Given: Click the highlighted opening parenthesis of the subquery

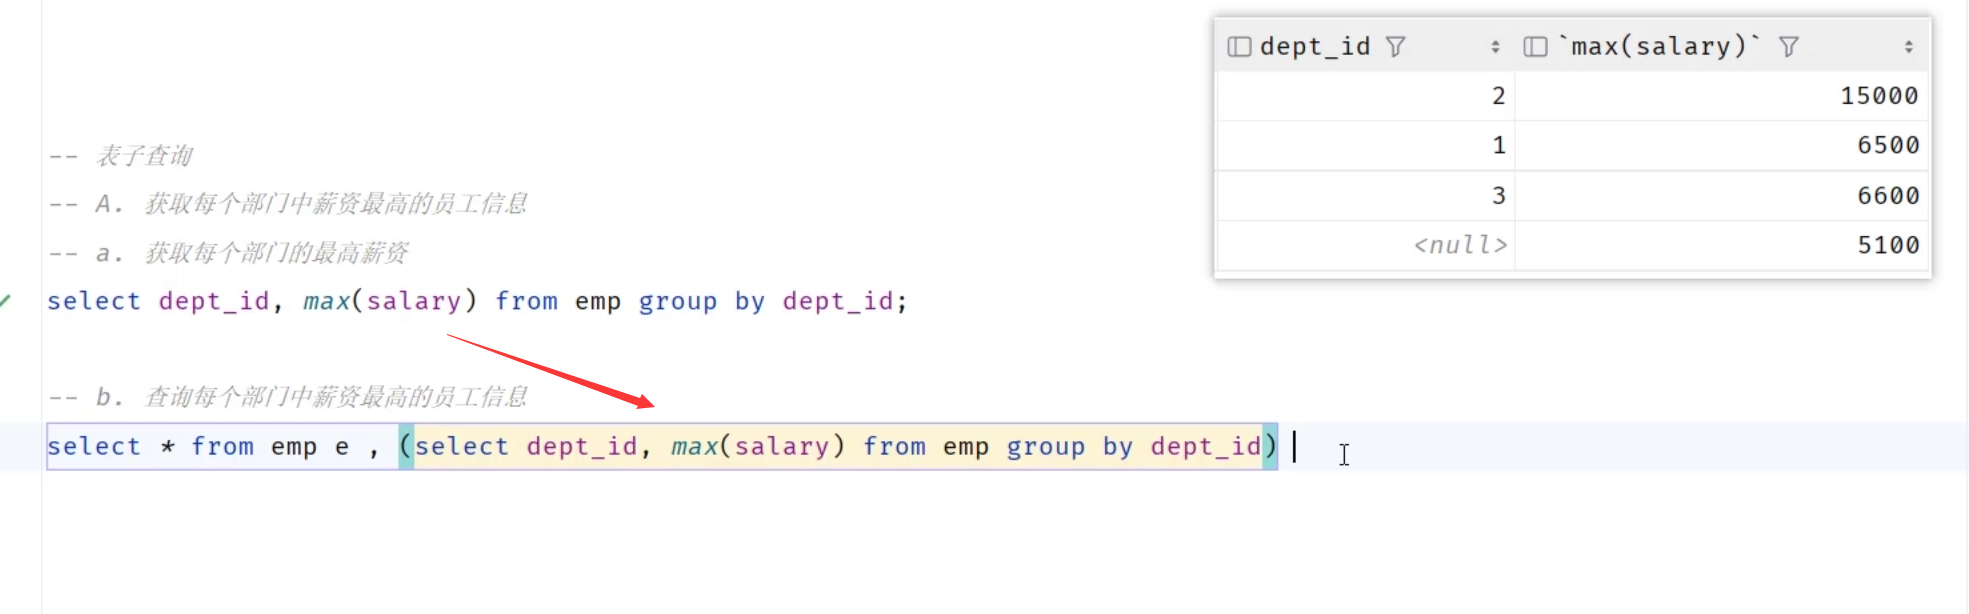Looking at the screenshot, I should click(406, 446).
